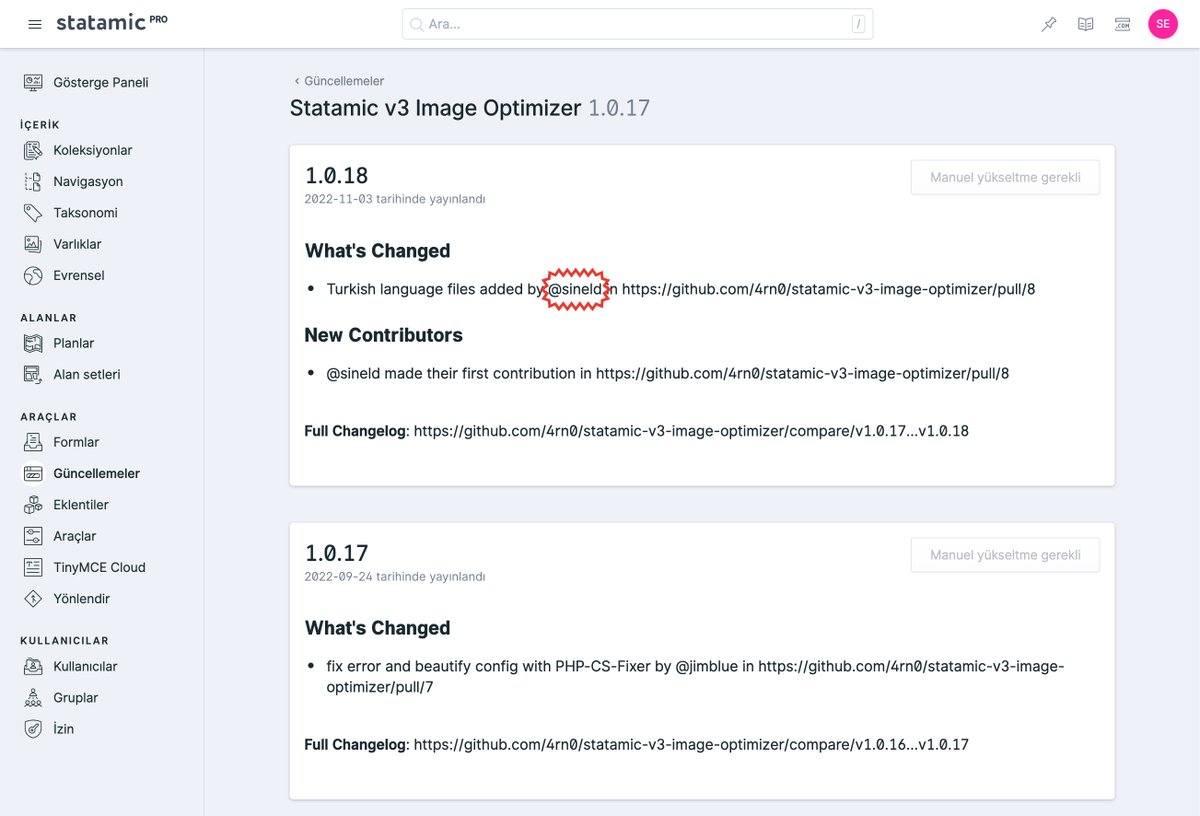This screenshot has width=1200, height=816.
Task: Select the Koleksiyonlar sidebar icon
Action: point(33,150)
